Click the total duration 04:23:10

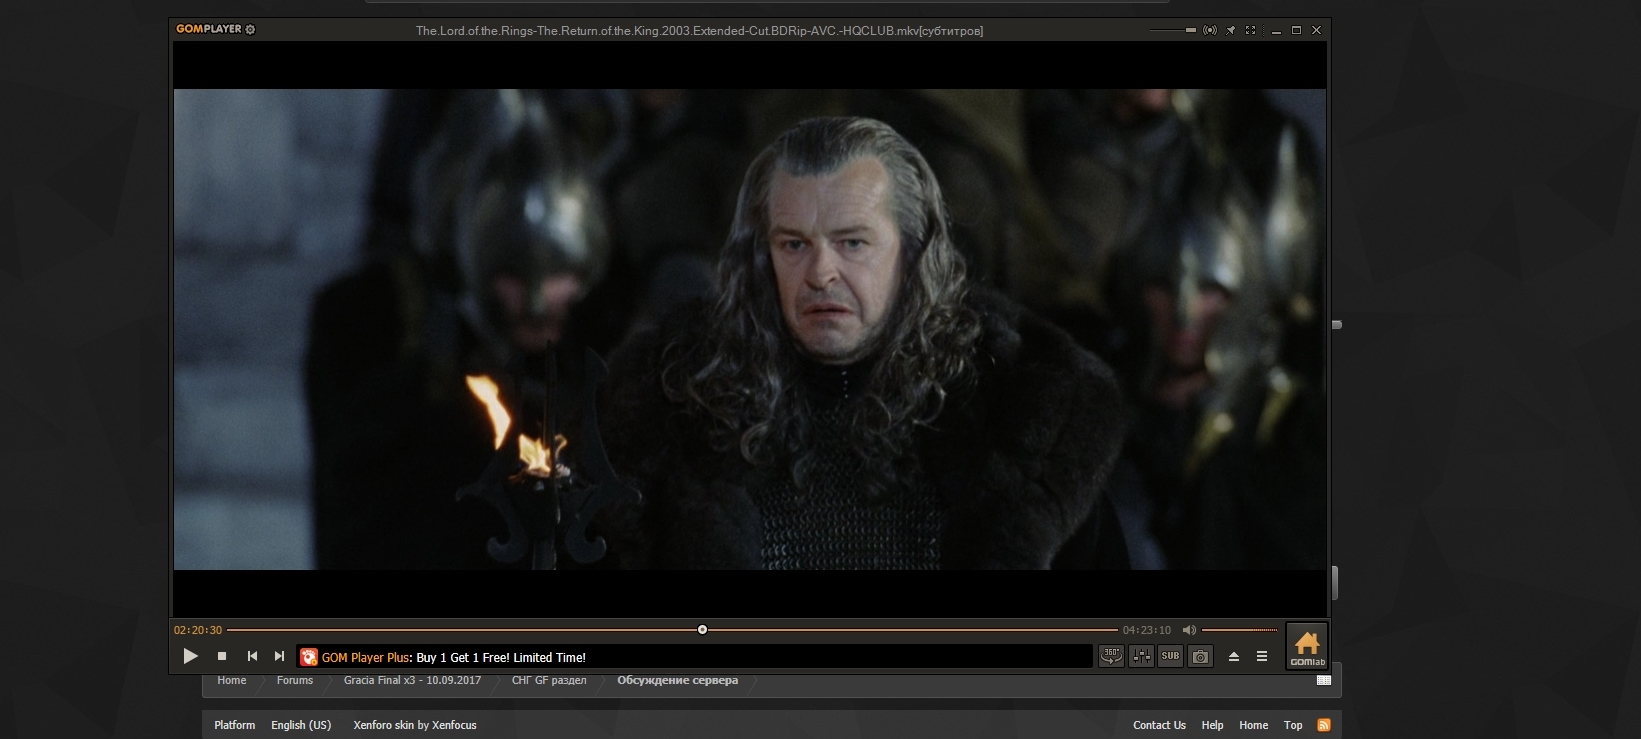[1146, 630]
